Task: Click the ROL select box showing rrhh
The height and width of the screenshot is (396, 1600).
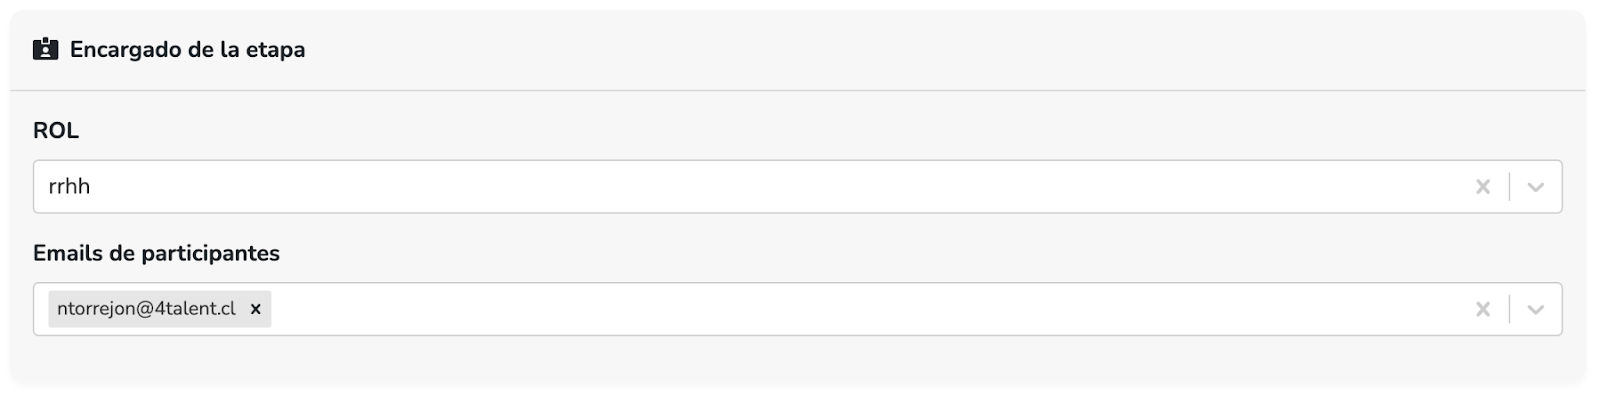Action: (x=797, y=186)
